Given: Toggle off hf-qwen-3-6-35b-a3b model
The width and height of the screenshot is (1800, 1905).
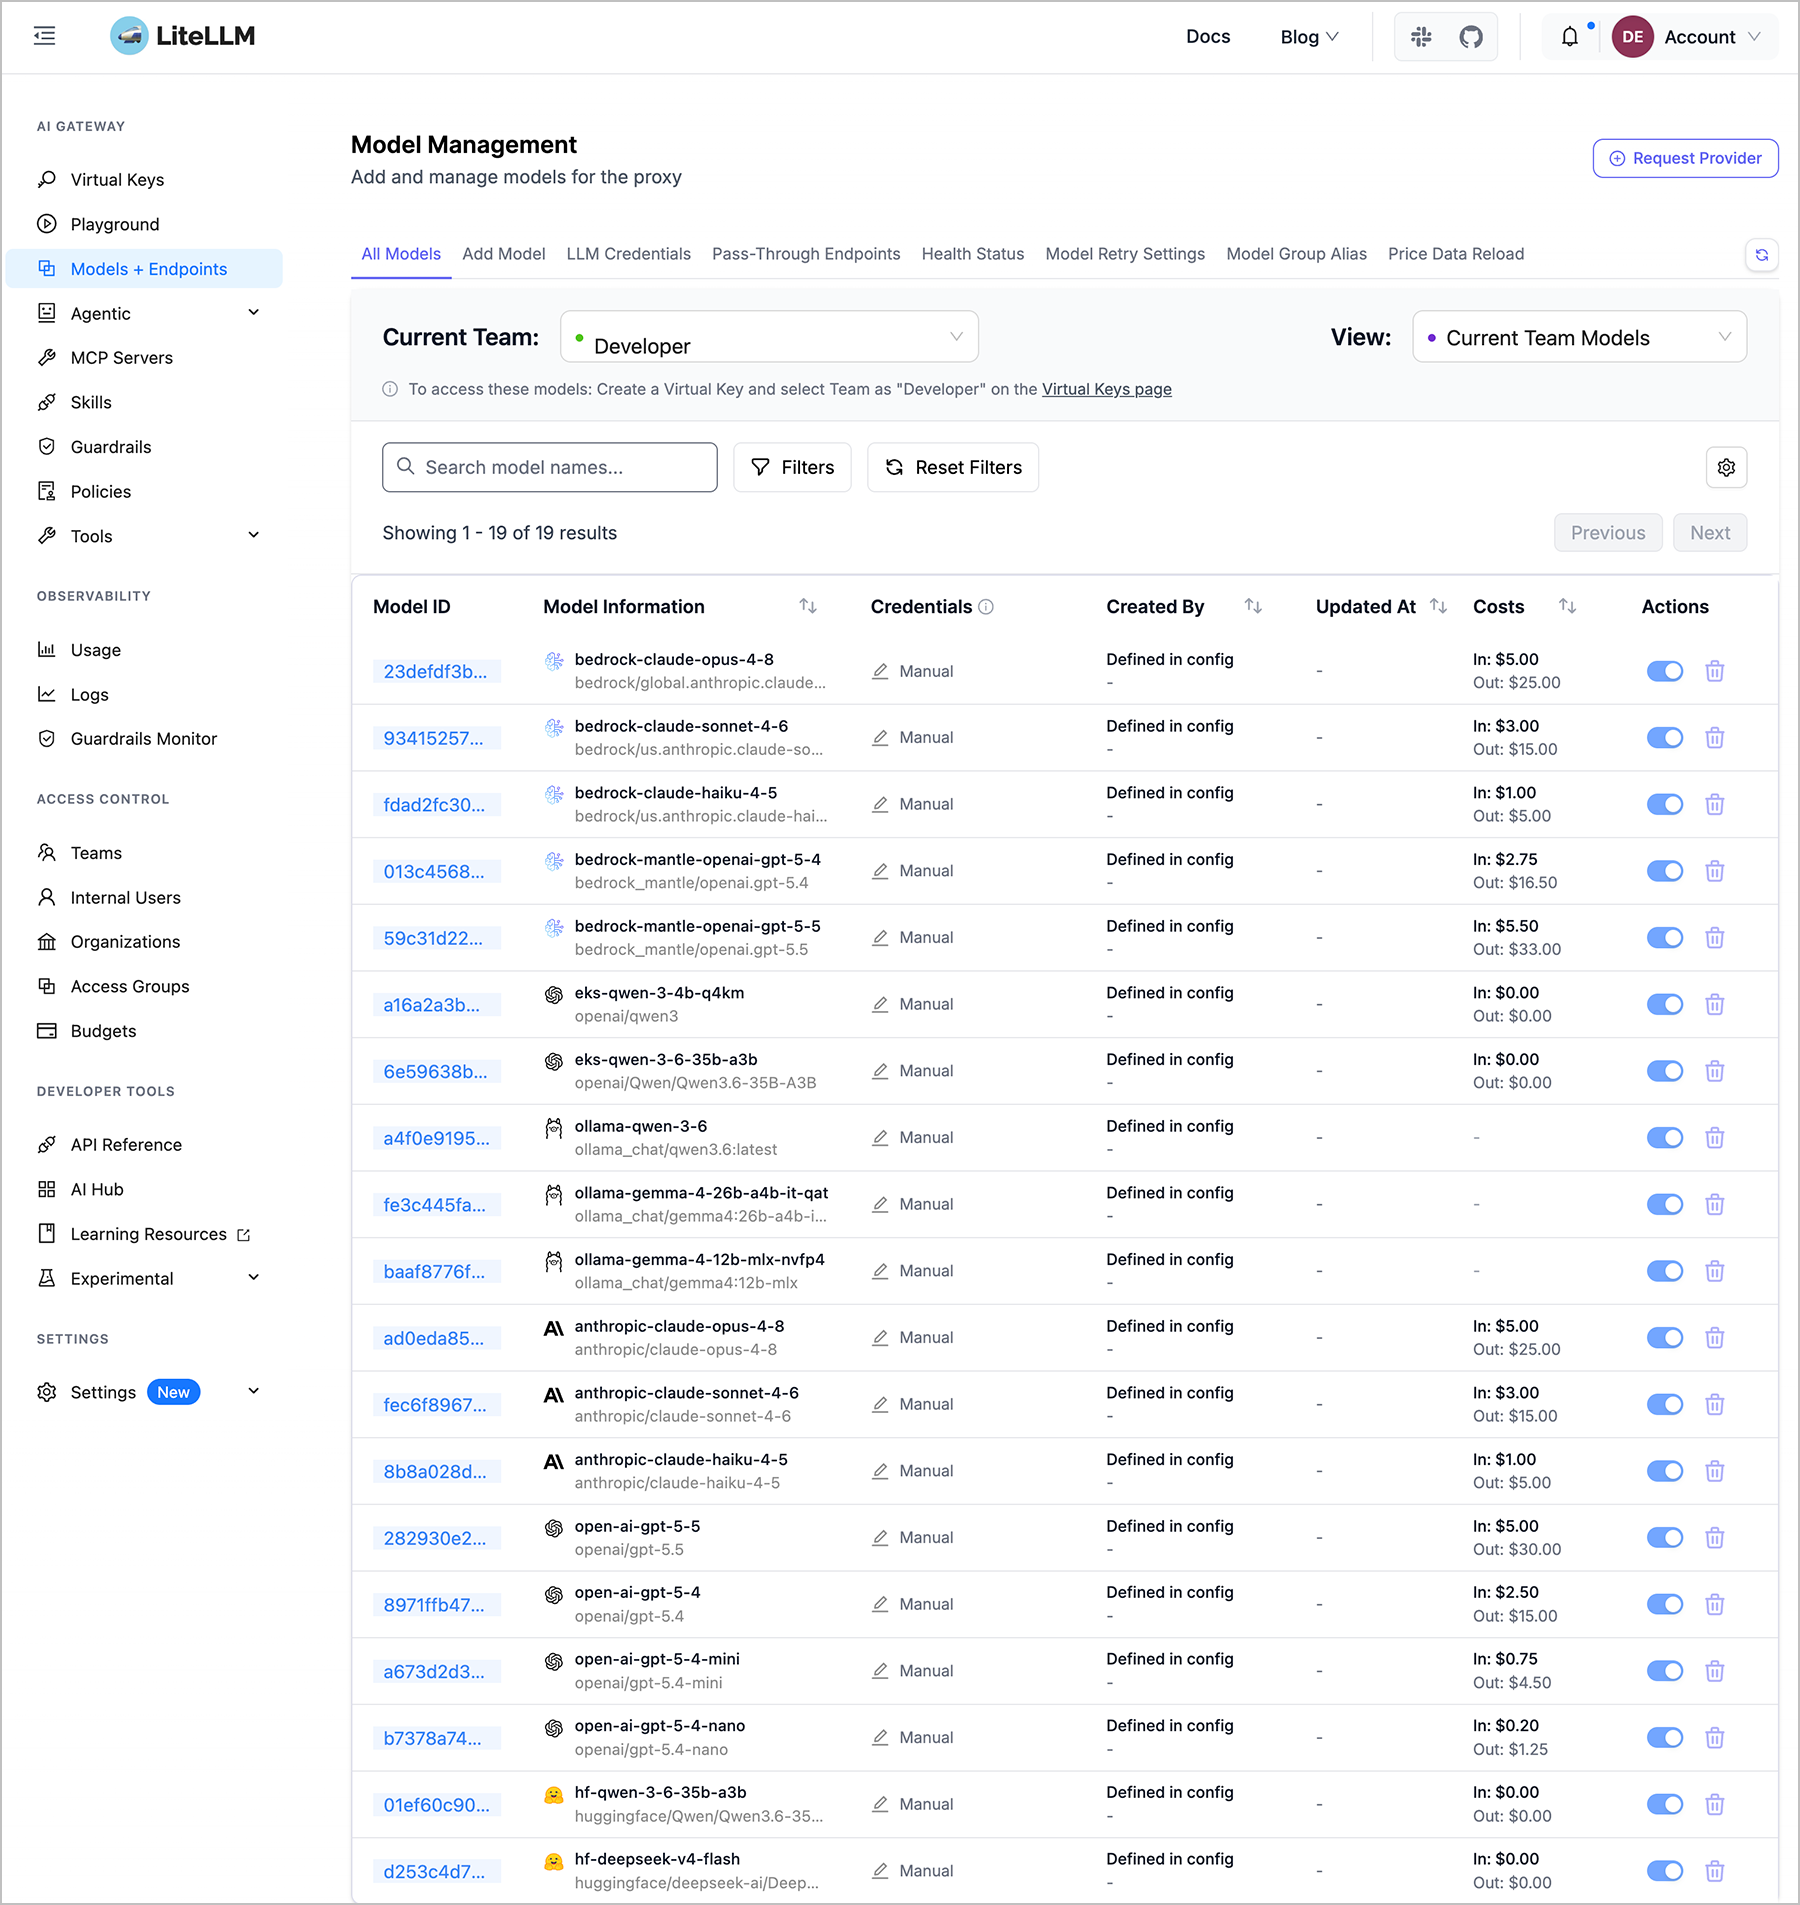Looking at the screenshot, I should pos(1665,1804).
